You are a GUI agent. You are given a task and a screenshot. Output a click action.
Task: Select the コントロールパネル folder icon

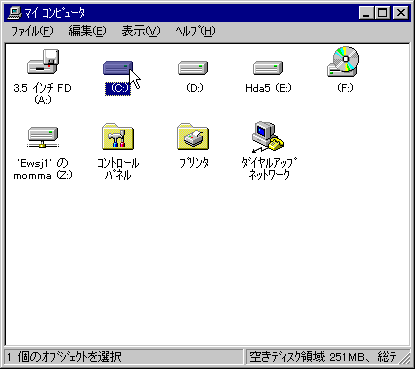pyautogui.click(x=118, y=137)
